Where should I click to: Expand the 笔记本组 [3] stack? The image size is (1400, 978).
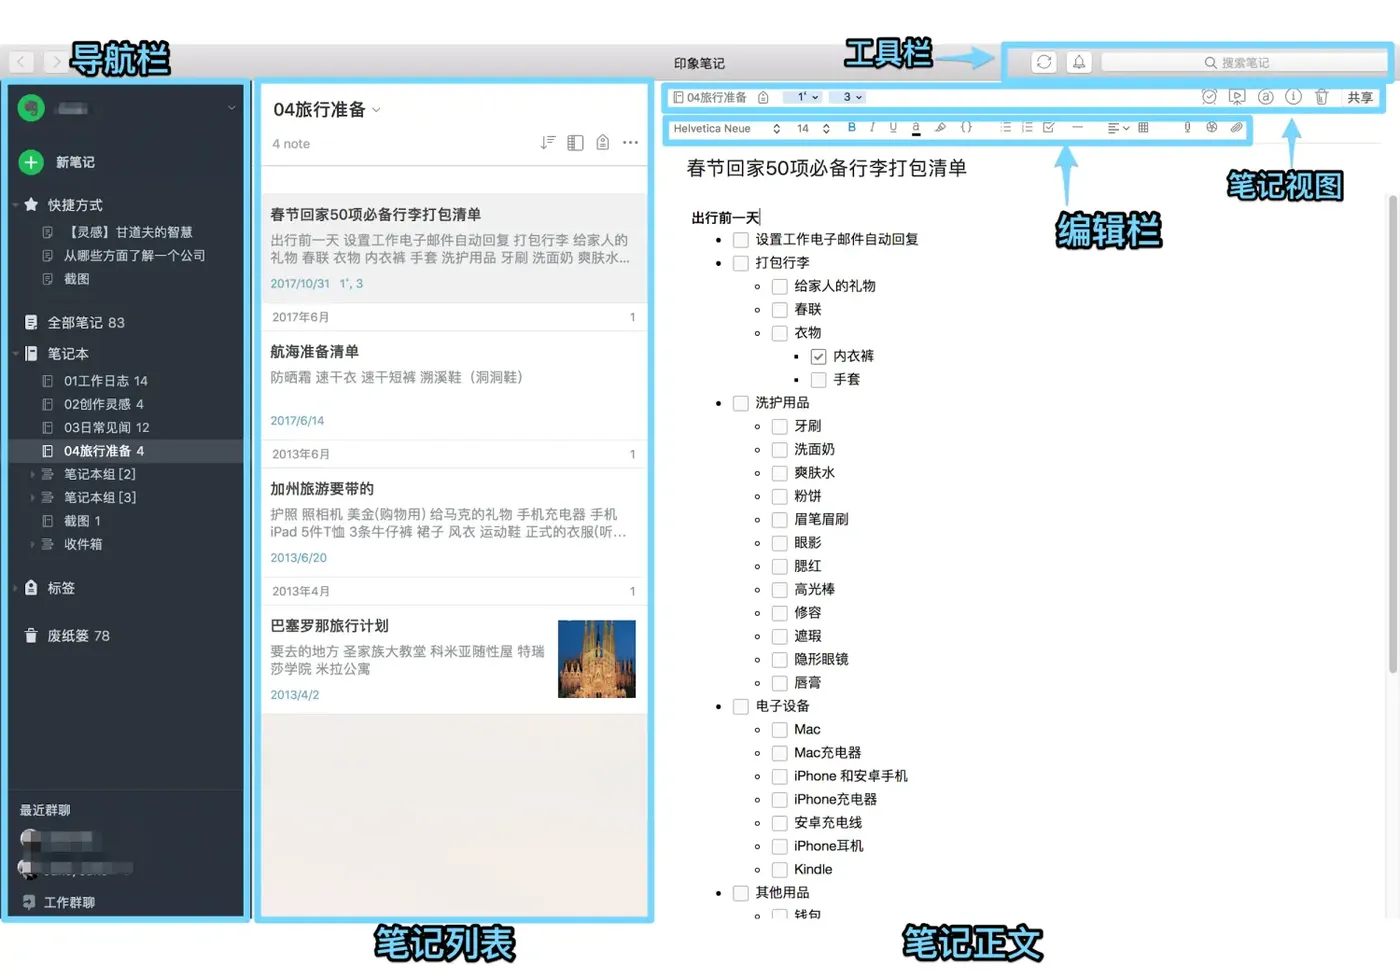[x=32, y=497]
